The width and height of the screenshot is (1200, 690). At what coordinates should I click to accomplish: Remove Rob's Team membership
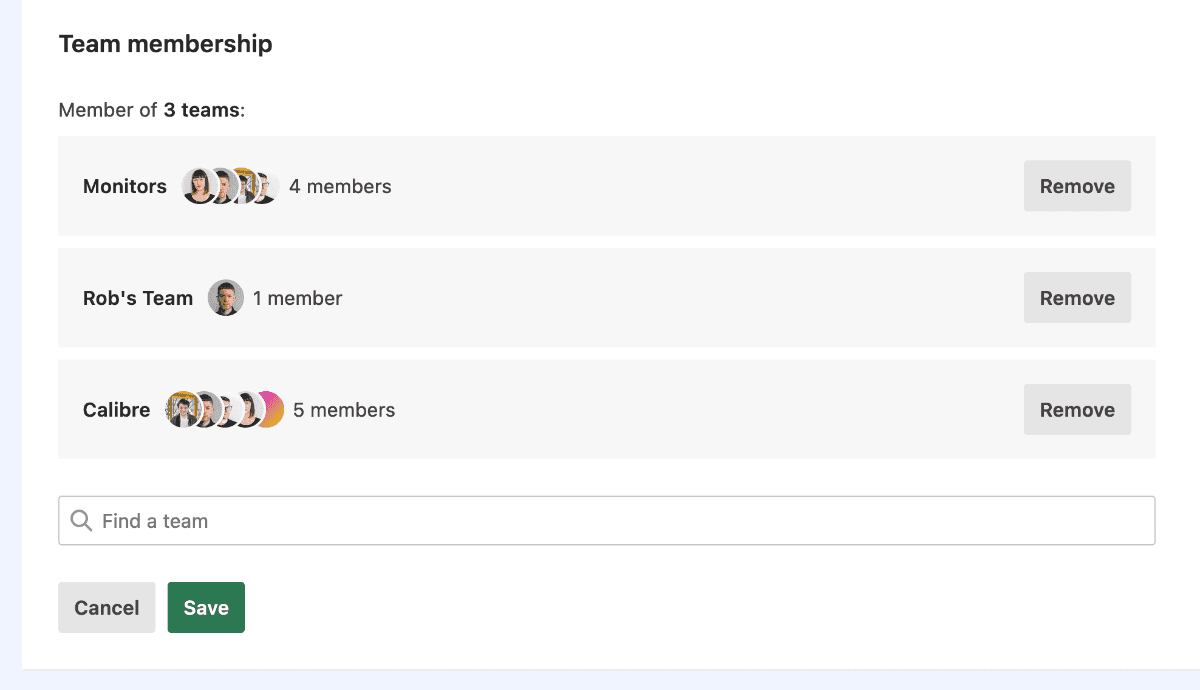(x=1077, y=297)
